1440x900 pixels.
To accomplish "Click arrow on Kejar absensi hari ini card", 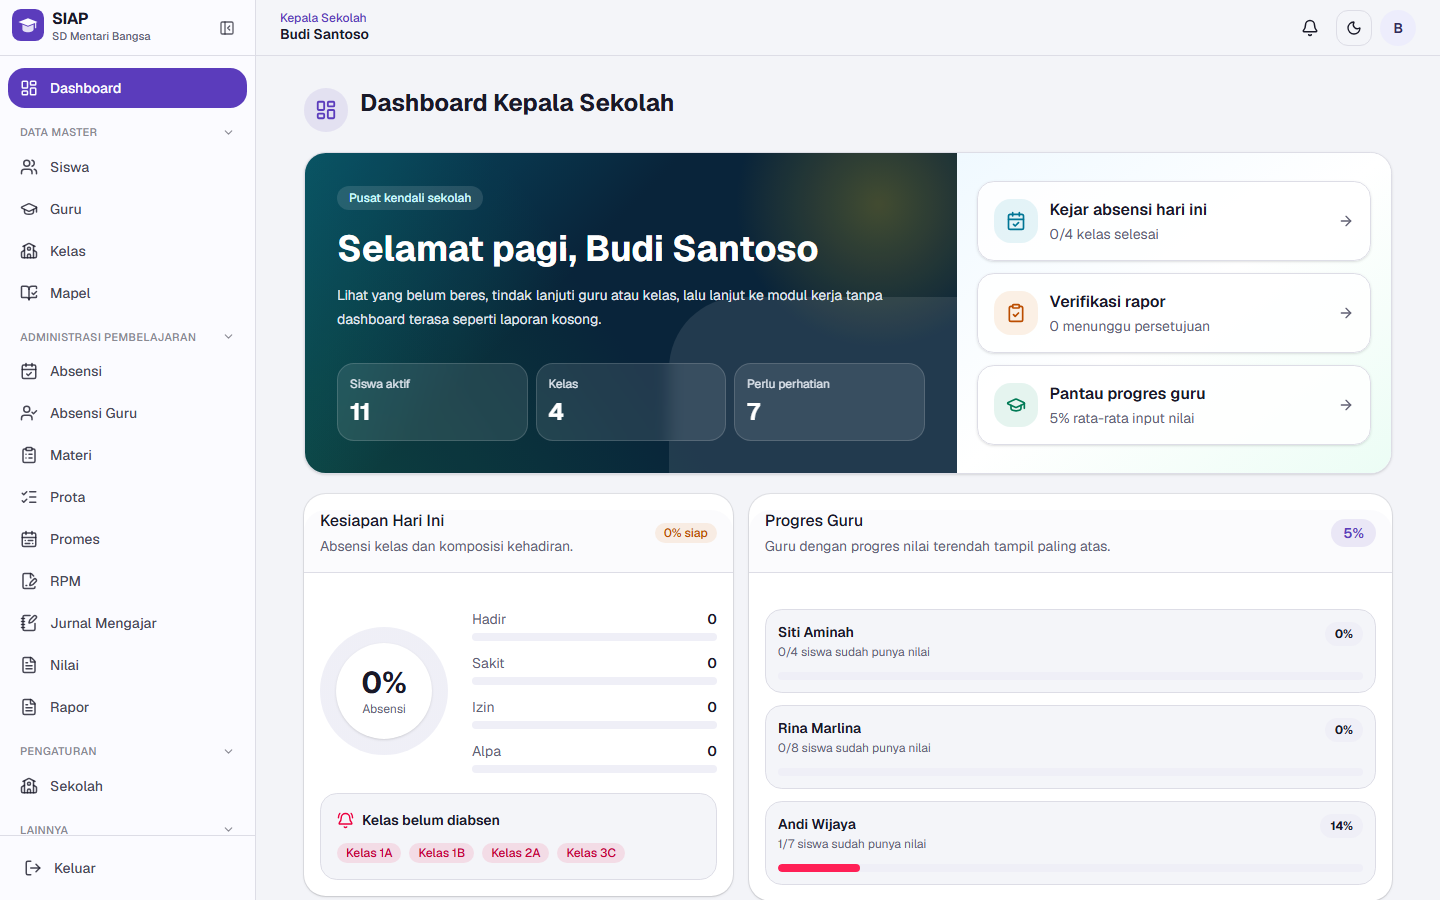I will [x=1346, y=221].
